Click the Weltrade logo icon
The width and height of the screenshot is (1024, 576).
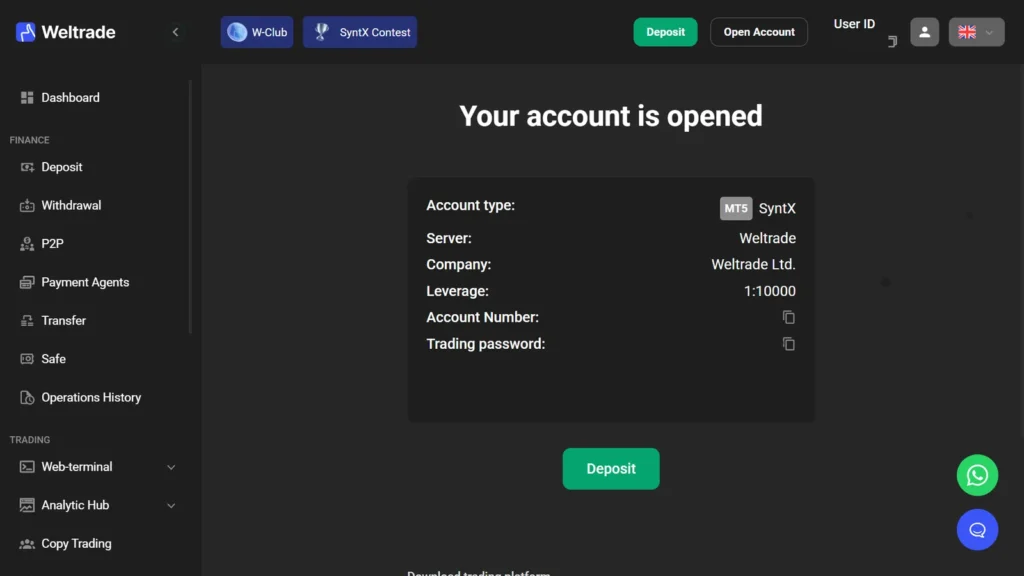25,32
